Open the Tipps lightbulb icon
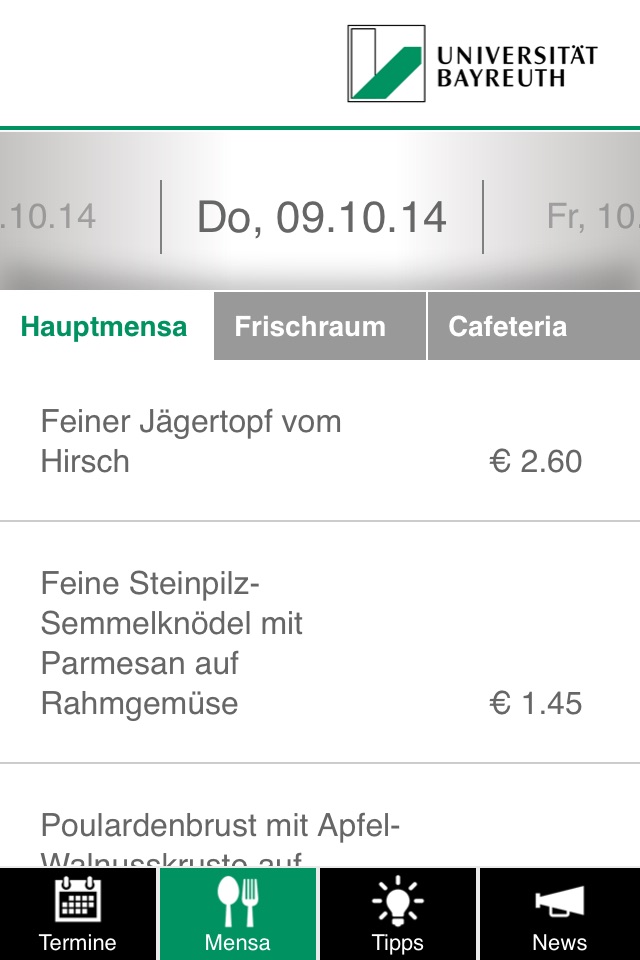 [398, 899]
